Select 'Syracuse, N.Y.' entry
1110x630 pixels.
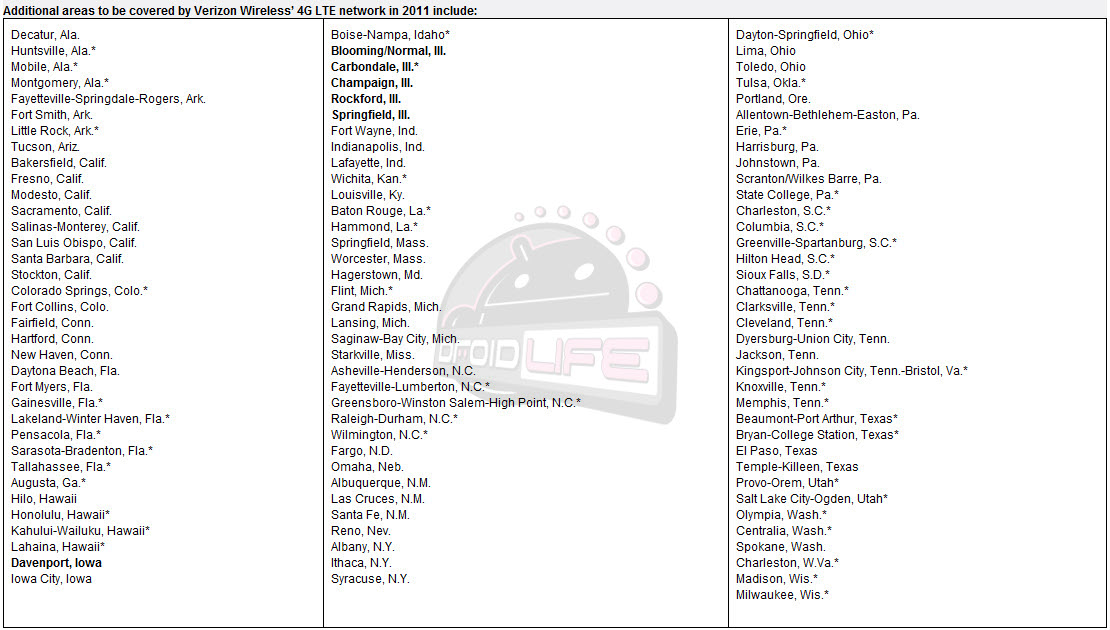coord(370,579)
